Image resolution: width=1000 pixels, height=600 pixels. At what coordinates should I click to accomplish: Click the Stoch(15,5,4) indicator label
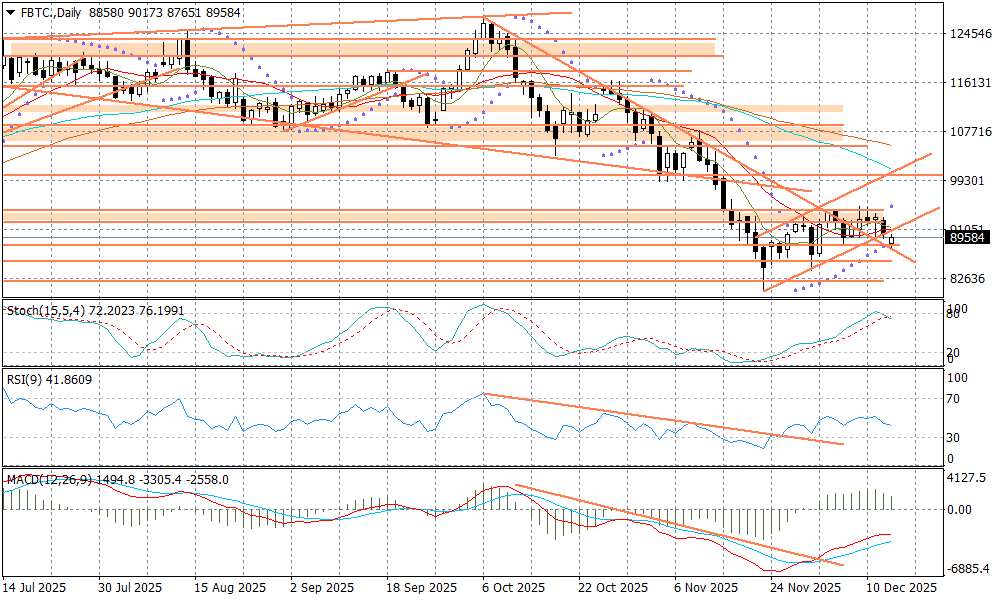click(x=40, y=311)
